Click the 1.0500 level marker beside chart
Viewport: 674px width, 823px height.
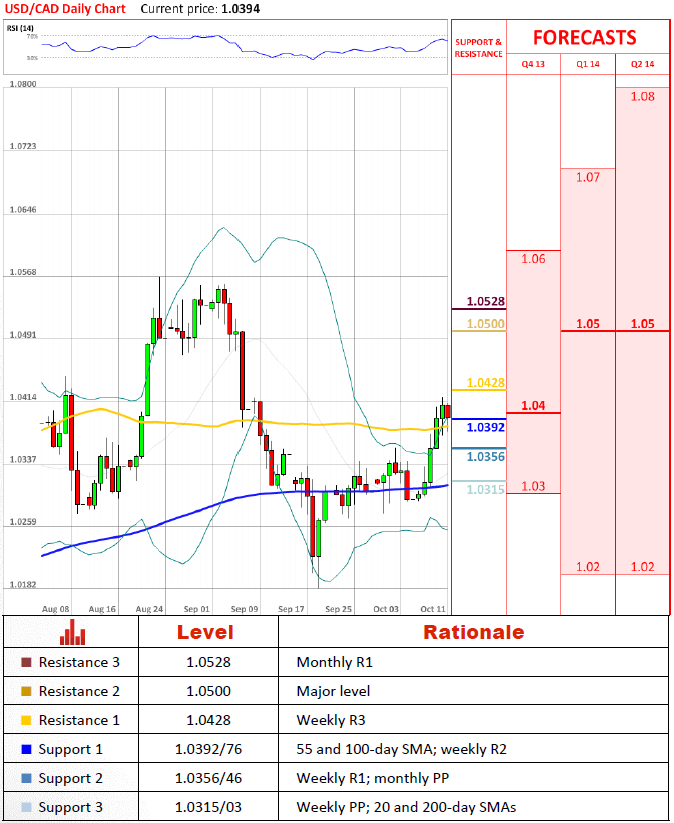(486, 323)
